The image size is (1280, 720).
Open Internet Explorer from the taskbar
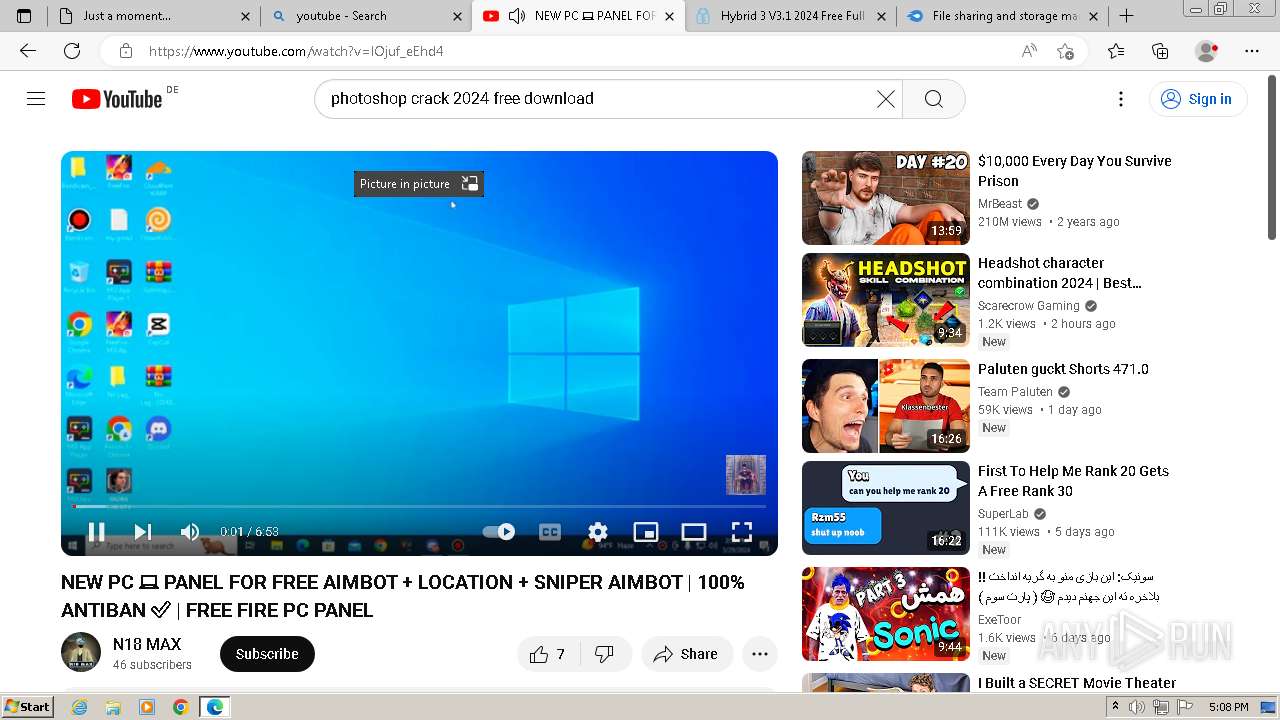[x=79, y=707]
